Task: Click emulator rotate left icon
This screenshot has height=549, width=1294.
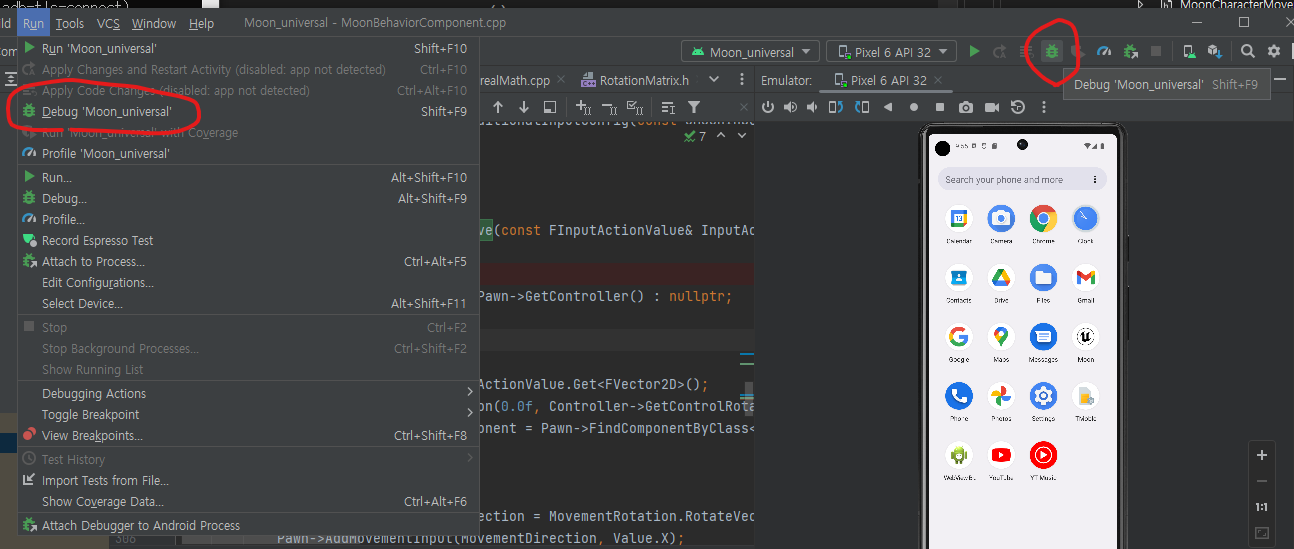Action: point(837,107)
